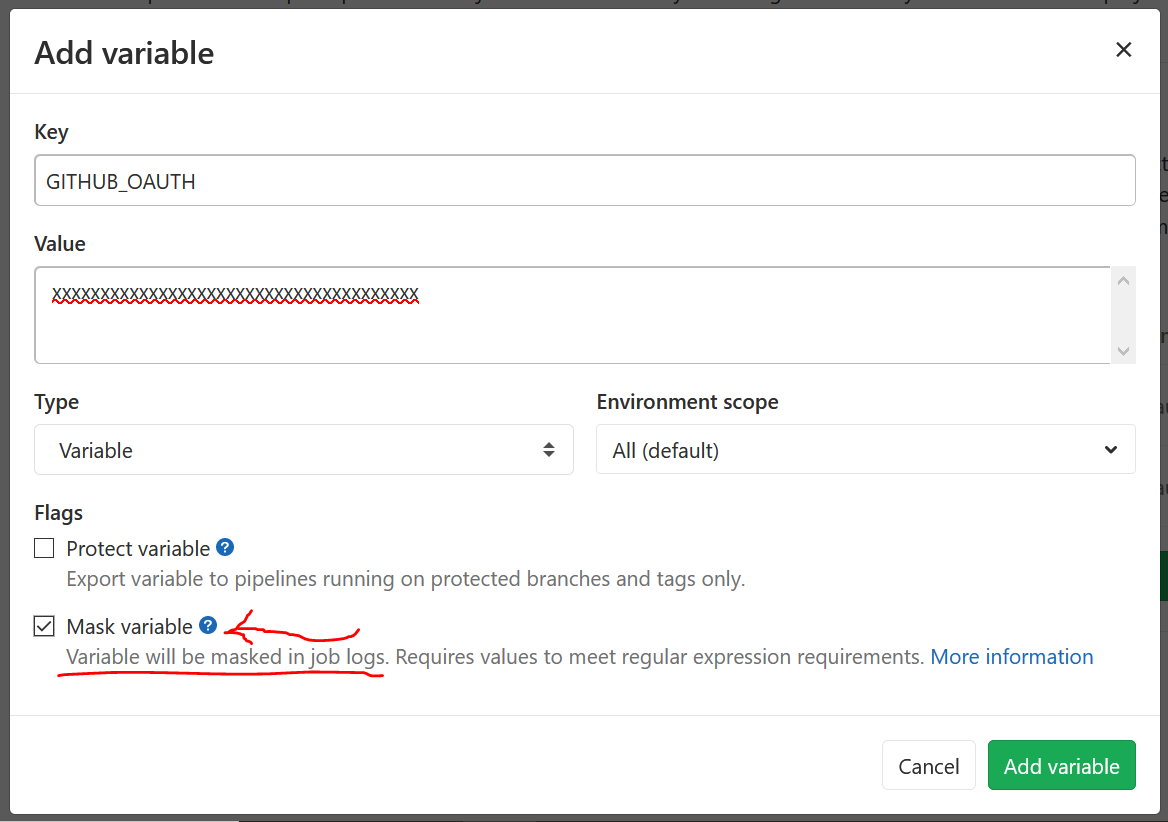Click the Type selector up-down arrows

coord(548,450)
